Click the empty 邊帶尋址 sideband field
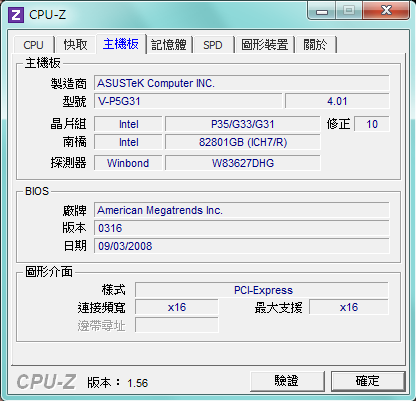Image resolution: width=416 pixels, height=401 pixels. coord(177,325)
